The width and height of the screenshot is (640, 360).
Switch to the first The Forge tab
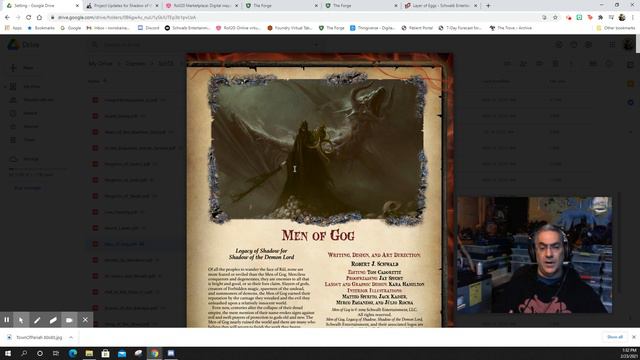pyautogui.click(x=282, y=6)
